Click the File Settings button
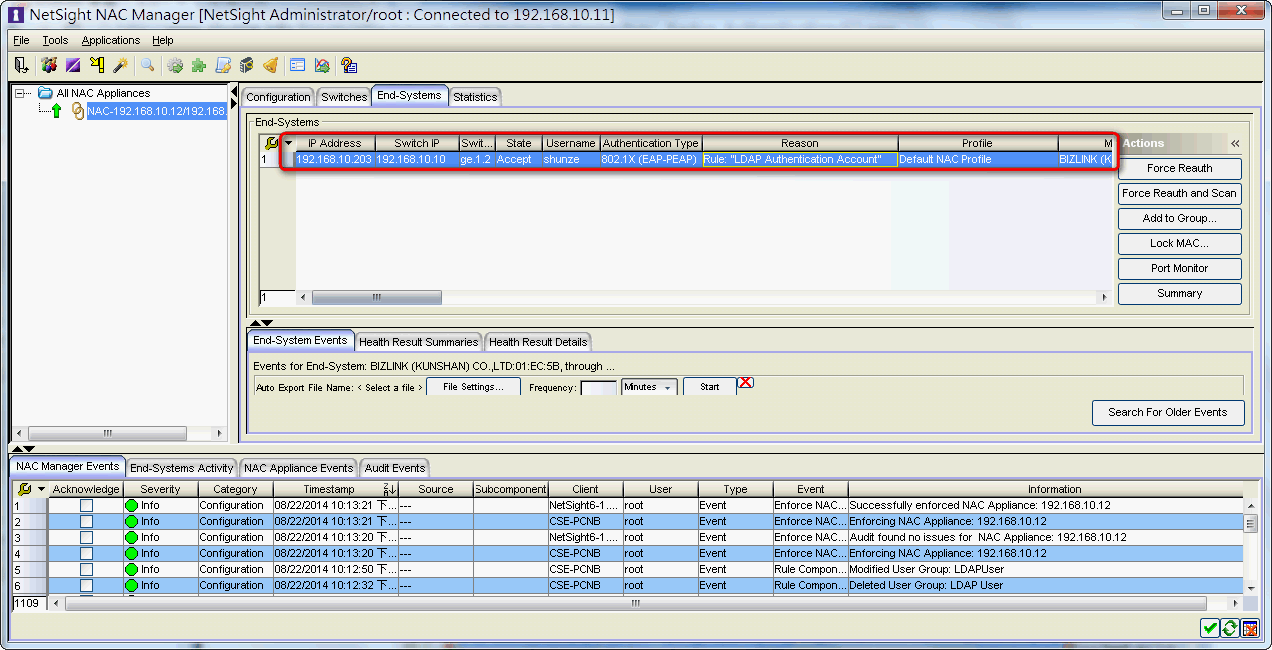Screen dimensions: 1272x650 coord(473,387)
